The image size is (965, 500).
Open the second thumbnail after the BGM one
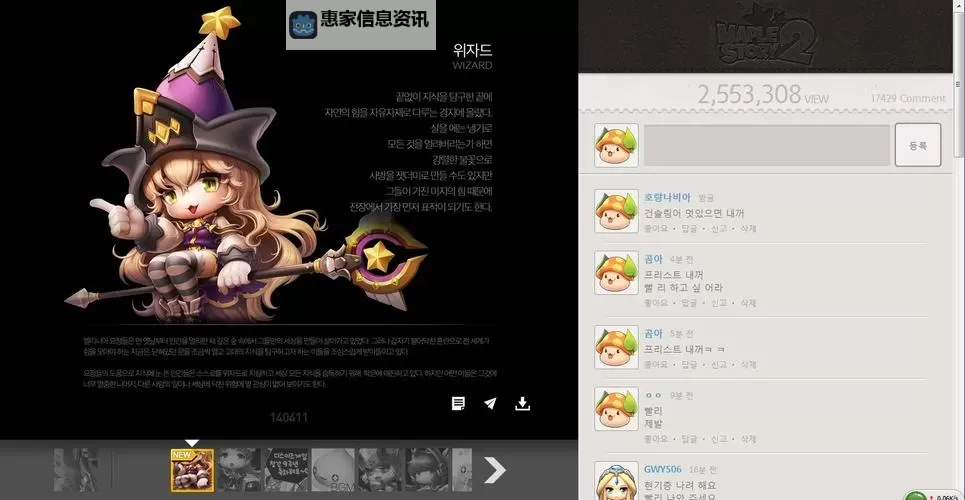(x=427, y=470)
